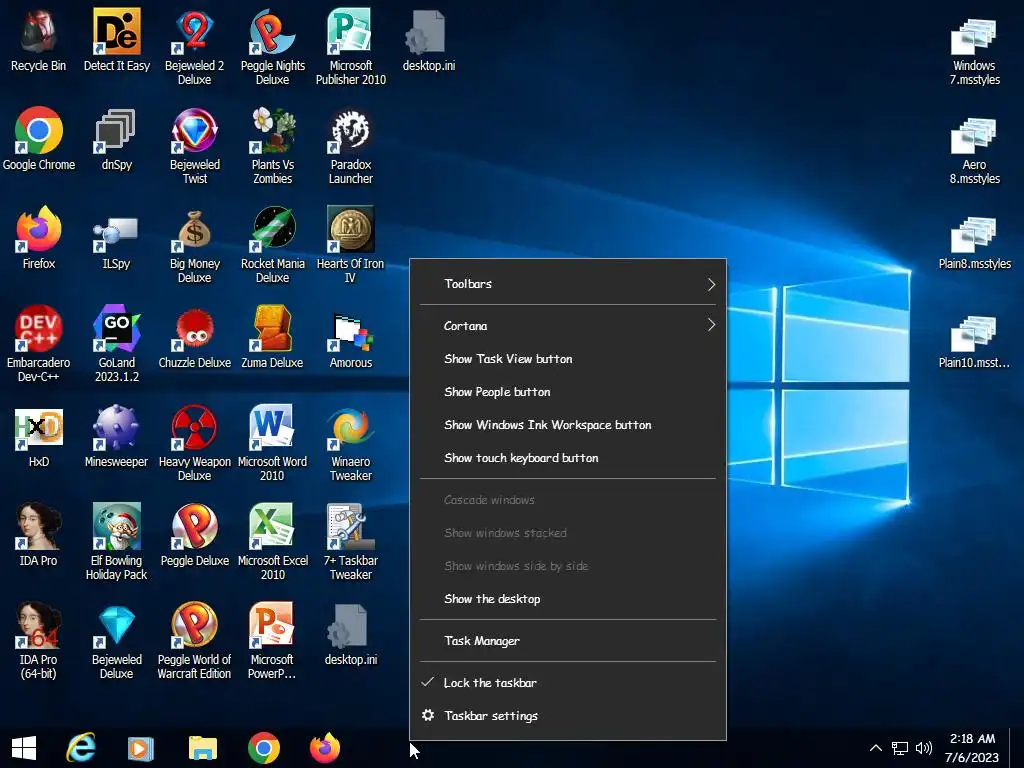Launch Chrome from the taskbar
This screenshot has width=1024, height=768.
[x=264, y=748]
